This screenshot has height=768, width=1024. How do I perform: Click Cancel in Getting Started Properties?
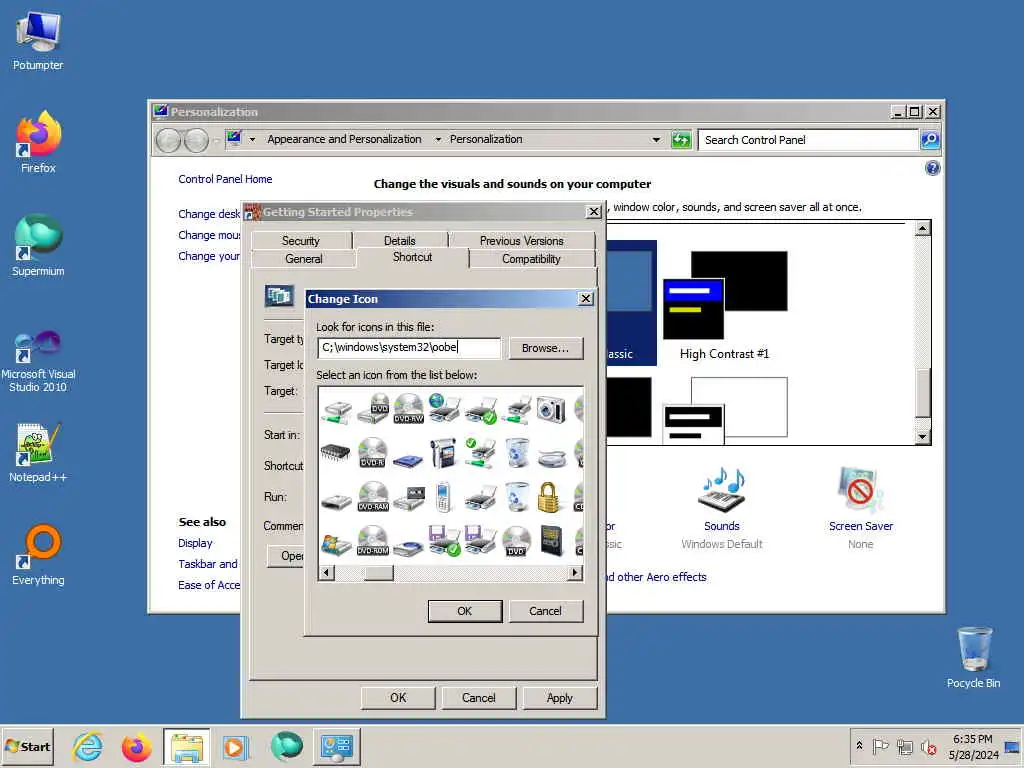[479, 698]
